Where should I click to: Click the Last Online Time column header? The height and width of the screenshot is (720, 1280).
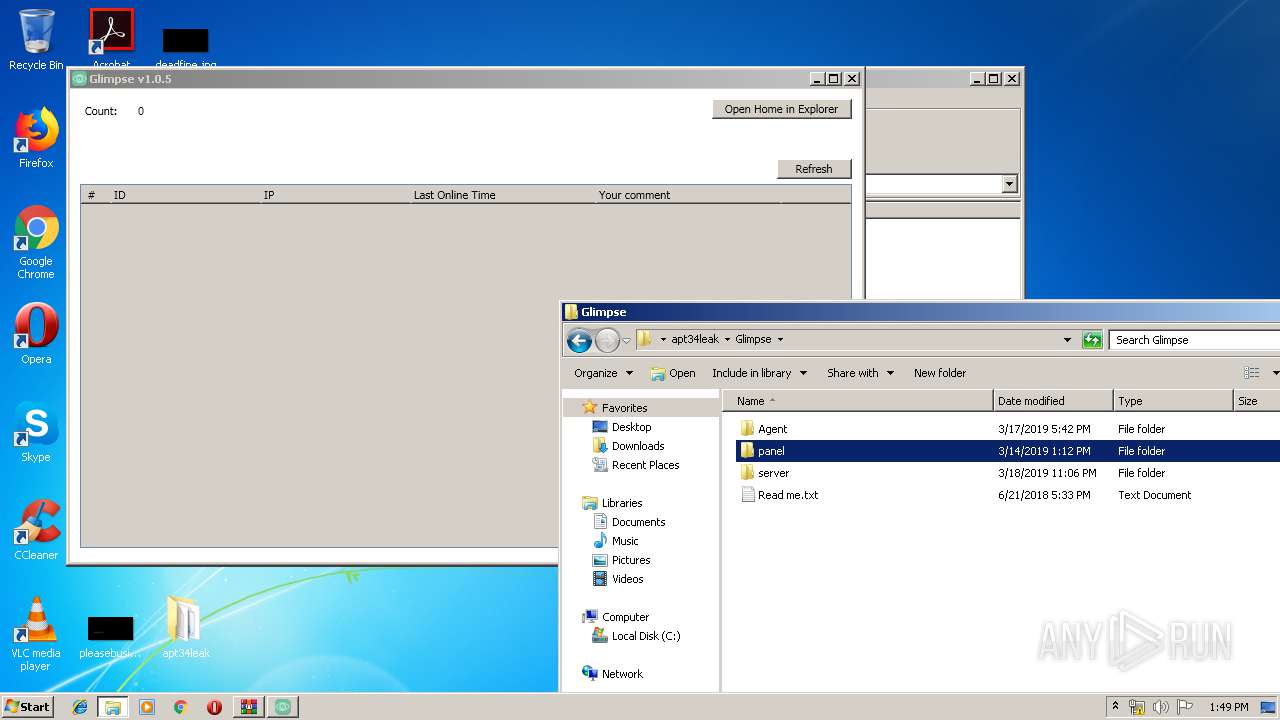click(x=501, y=195)
